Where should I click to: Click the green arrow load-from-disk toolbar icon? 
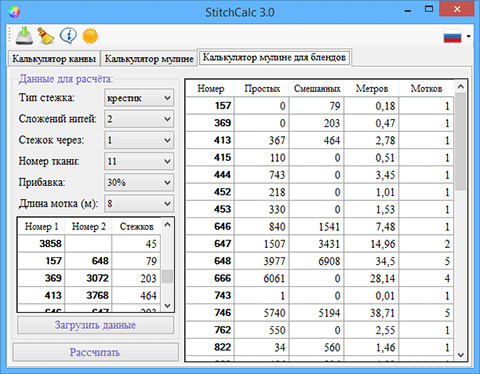[x=24, y=36]
